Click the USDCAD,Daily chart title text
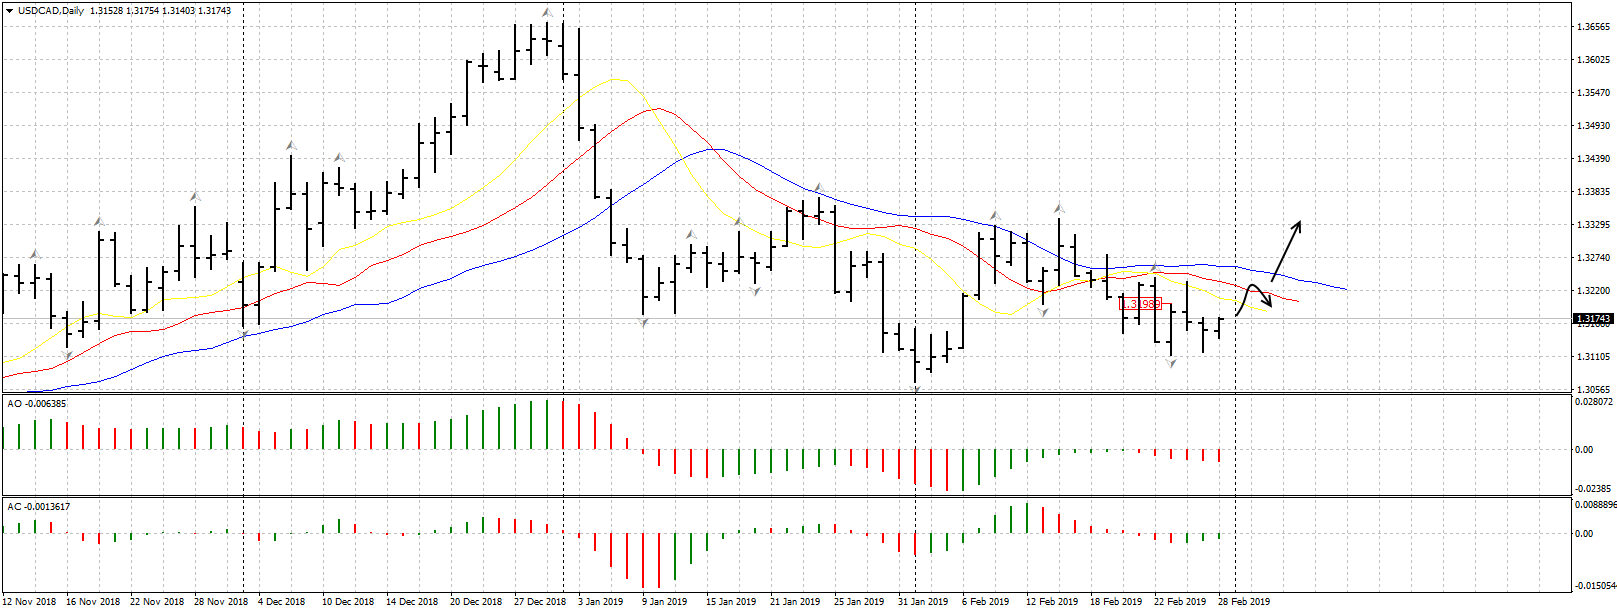Viewport: 1617px width, 613px height. tap(51, 11)
